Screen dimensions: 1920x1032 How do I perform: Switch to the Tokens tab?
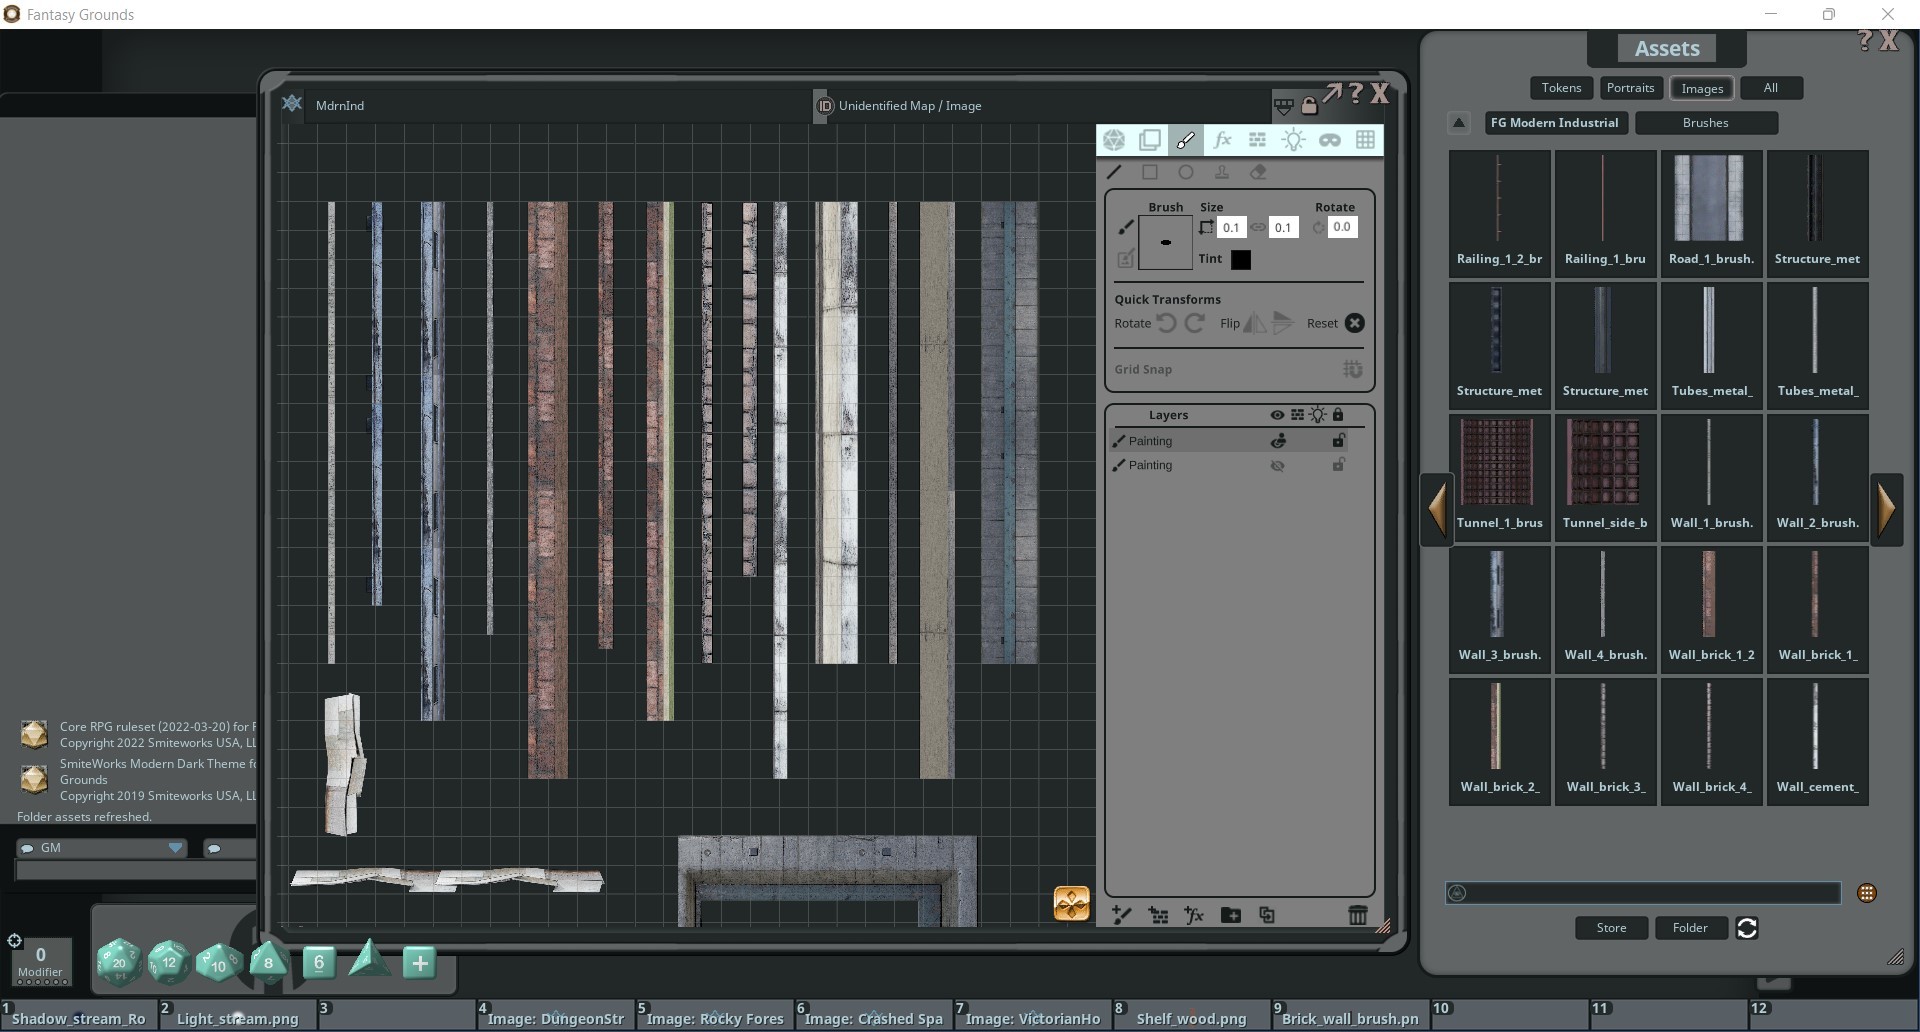point(1561,88)
